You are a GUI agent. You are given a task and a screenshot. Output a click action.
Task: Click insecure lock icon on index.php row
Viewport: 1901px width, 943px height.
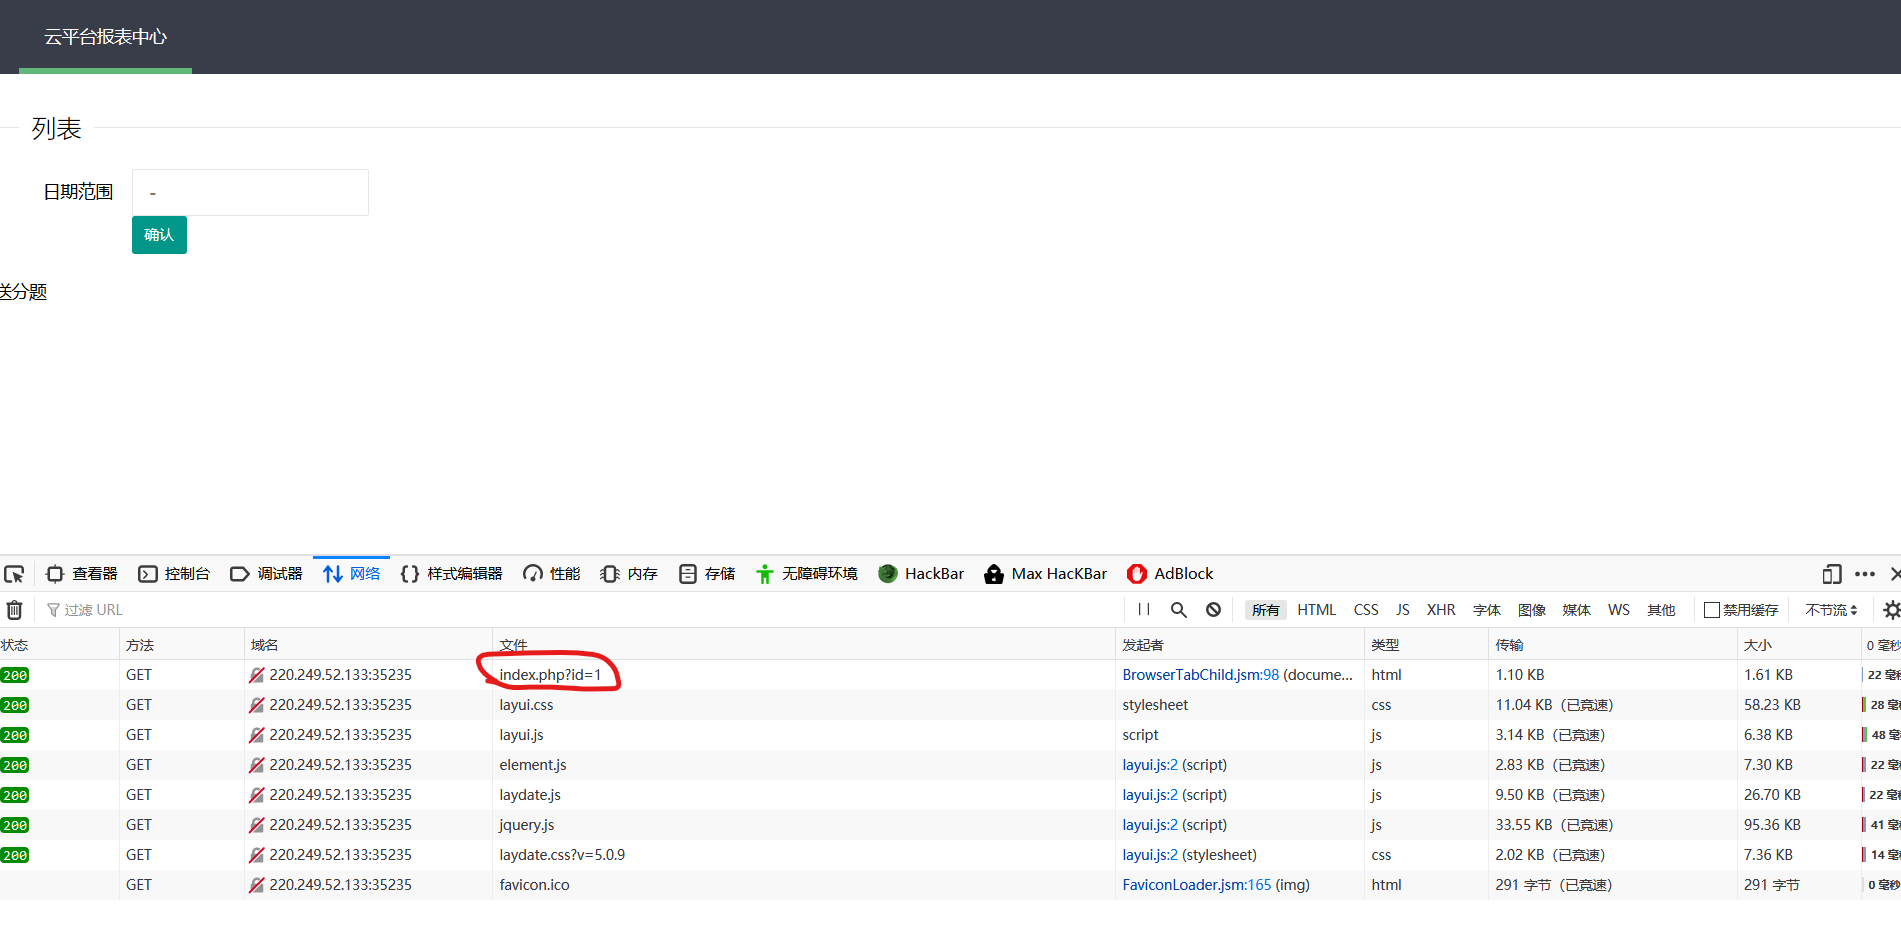point(257,675)
